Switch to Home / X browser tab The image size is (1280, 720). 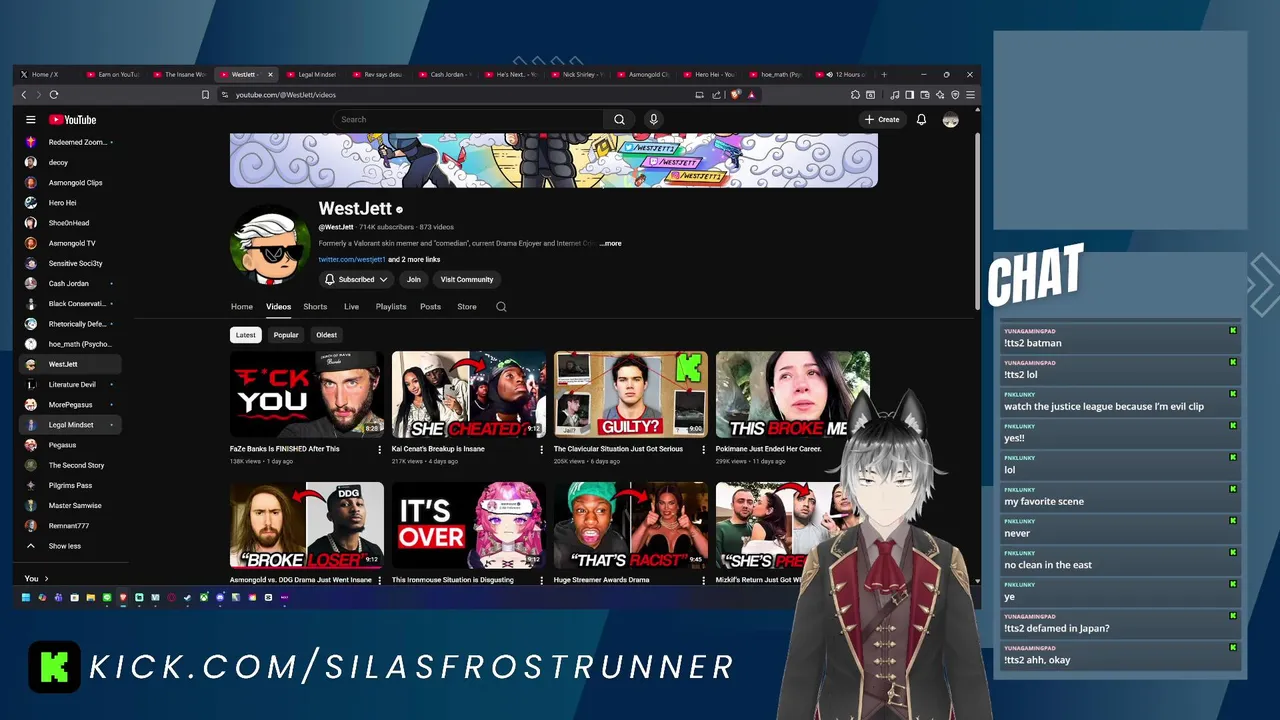click(x=45, y=74)
